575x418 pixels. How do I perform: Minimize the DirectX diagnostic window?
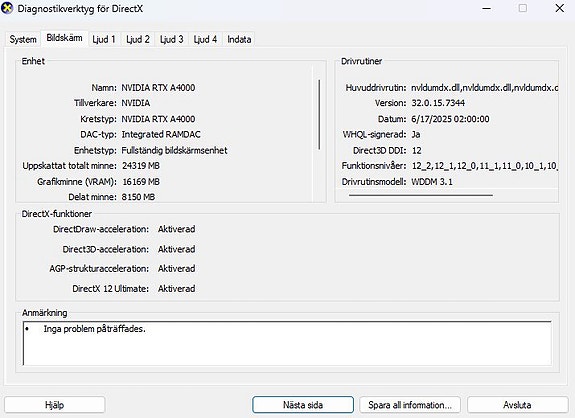point(487,8)
